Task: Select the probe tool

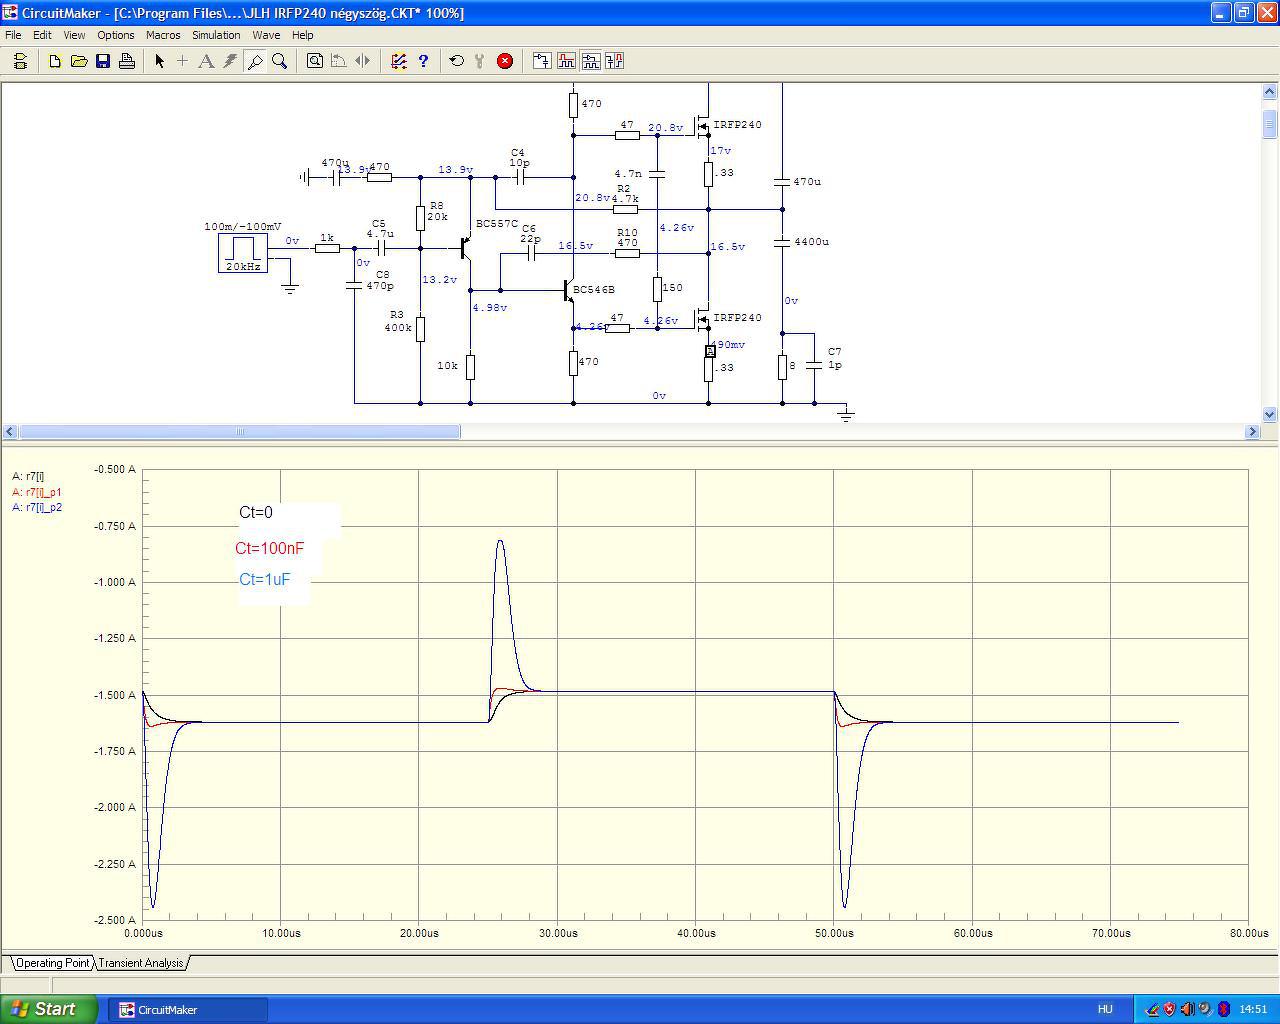Action: (255, 61)
